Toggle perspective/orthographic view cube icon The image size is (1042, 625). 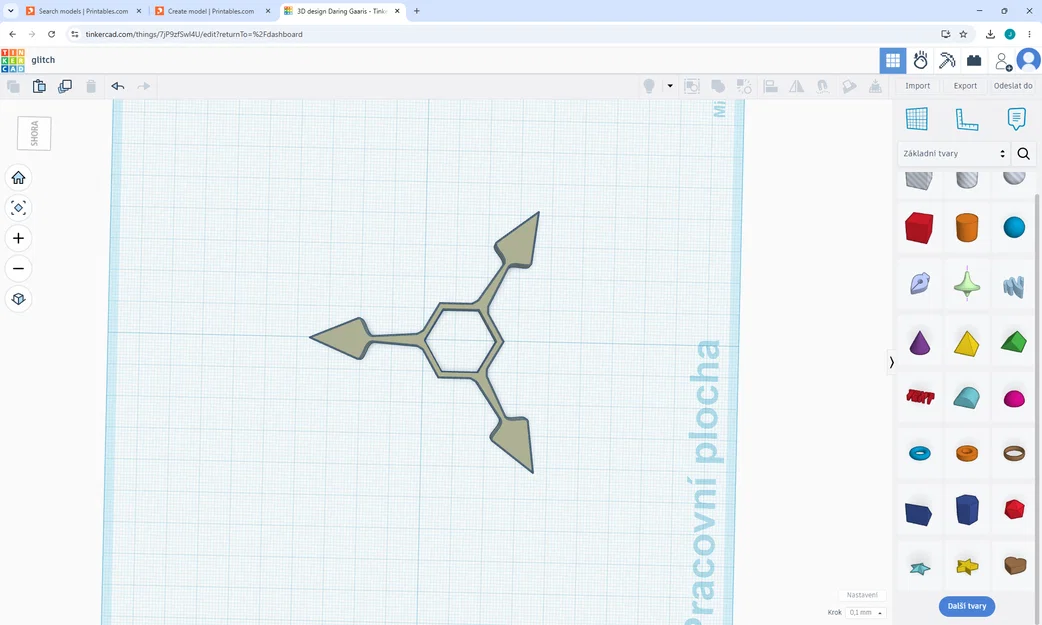click(x=19, y=299)
